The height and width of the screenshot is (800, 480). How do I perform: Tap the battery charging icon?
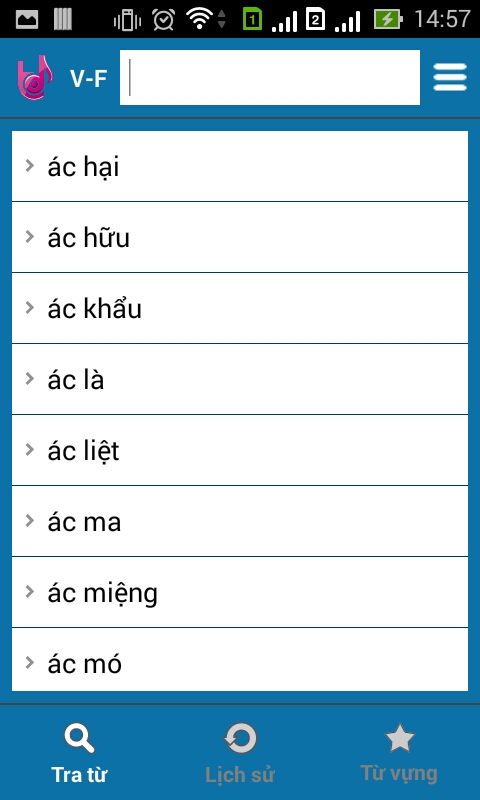pos(388,19)
